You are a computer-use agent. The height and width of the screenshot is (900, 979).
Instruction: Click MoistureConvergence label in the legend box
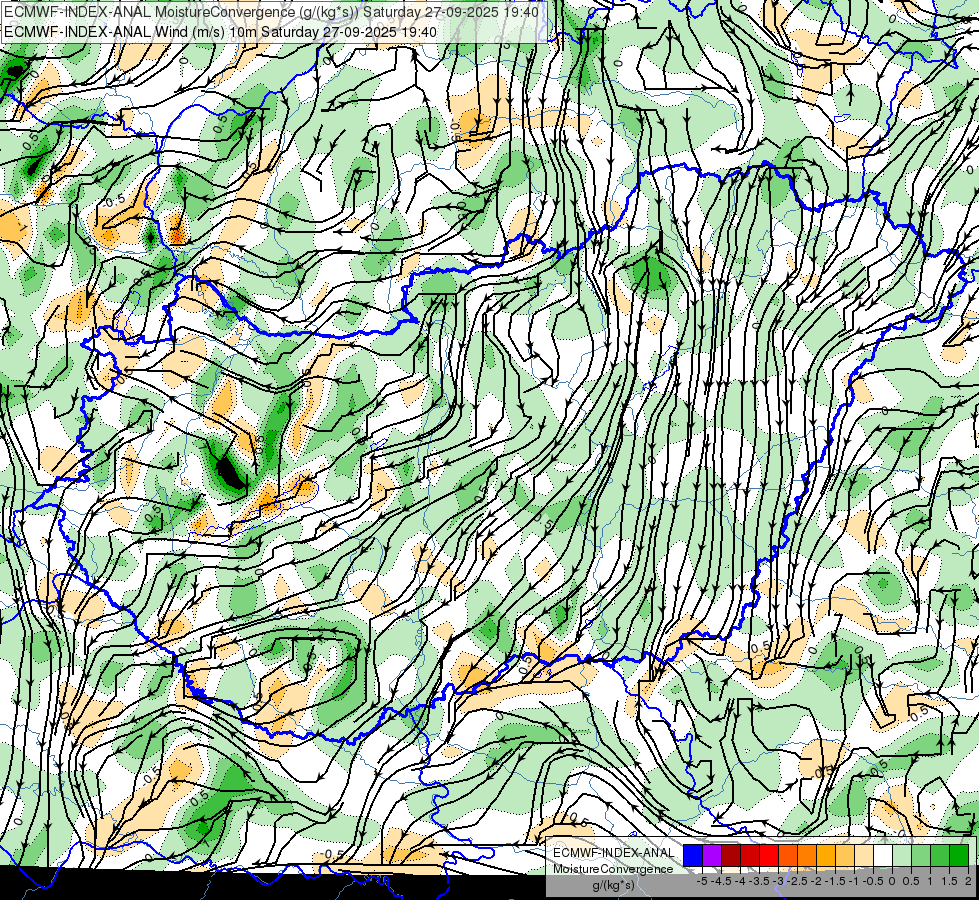point(613,869)
